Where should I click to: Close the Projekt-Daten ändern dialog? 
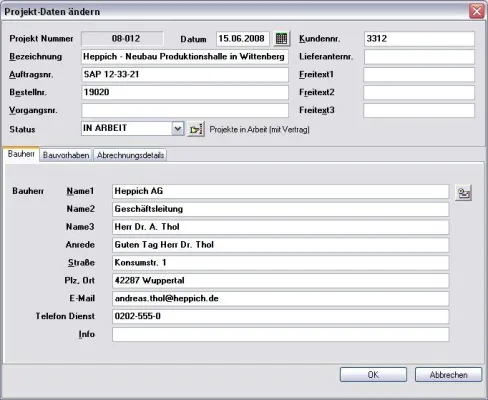pos(477,11)
